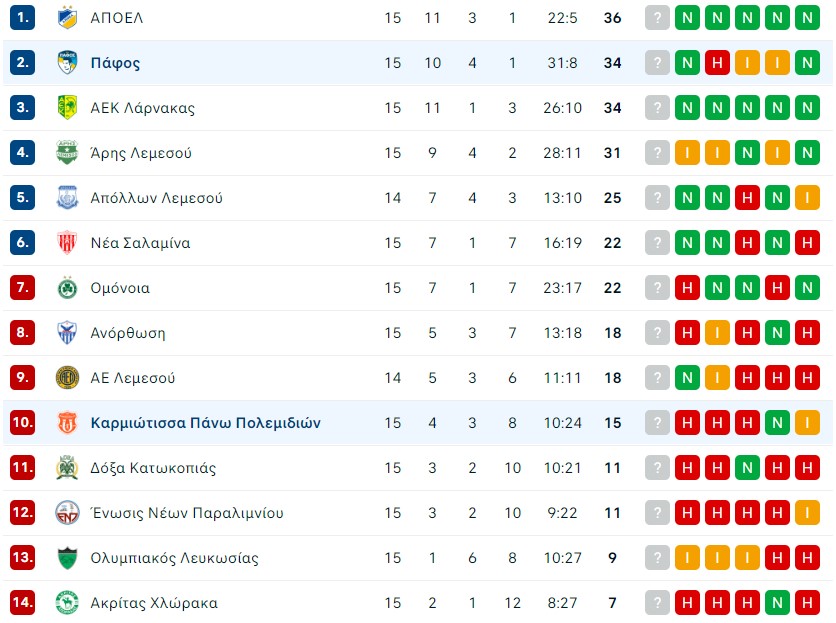Screen dimensions: 836x623
Task: Click the Ομόνοια green clover logo
Action: coord(67,288)
